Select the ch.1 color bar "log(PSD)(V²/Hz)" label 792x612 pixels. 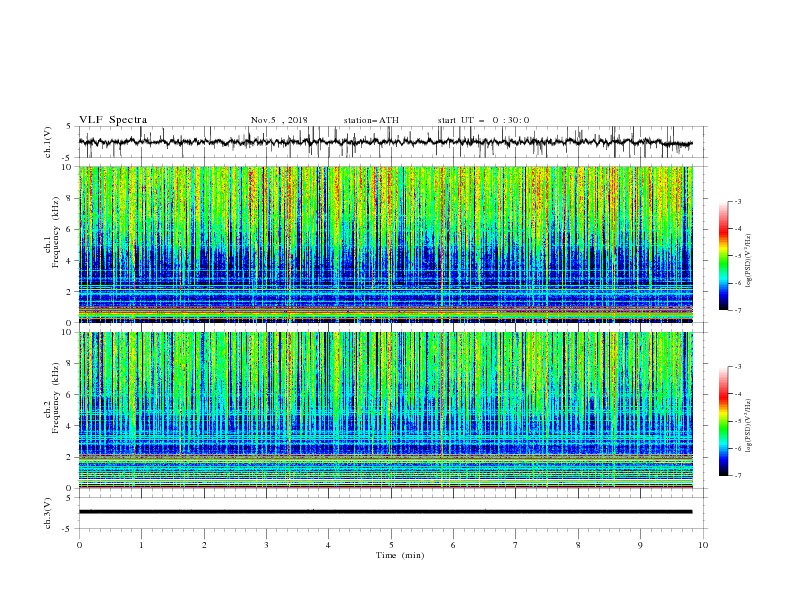click(x=749, y=261)
